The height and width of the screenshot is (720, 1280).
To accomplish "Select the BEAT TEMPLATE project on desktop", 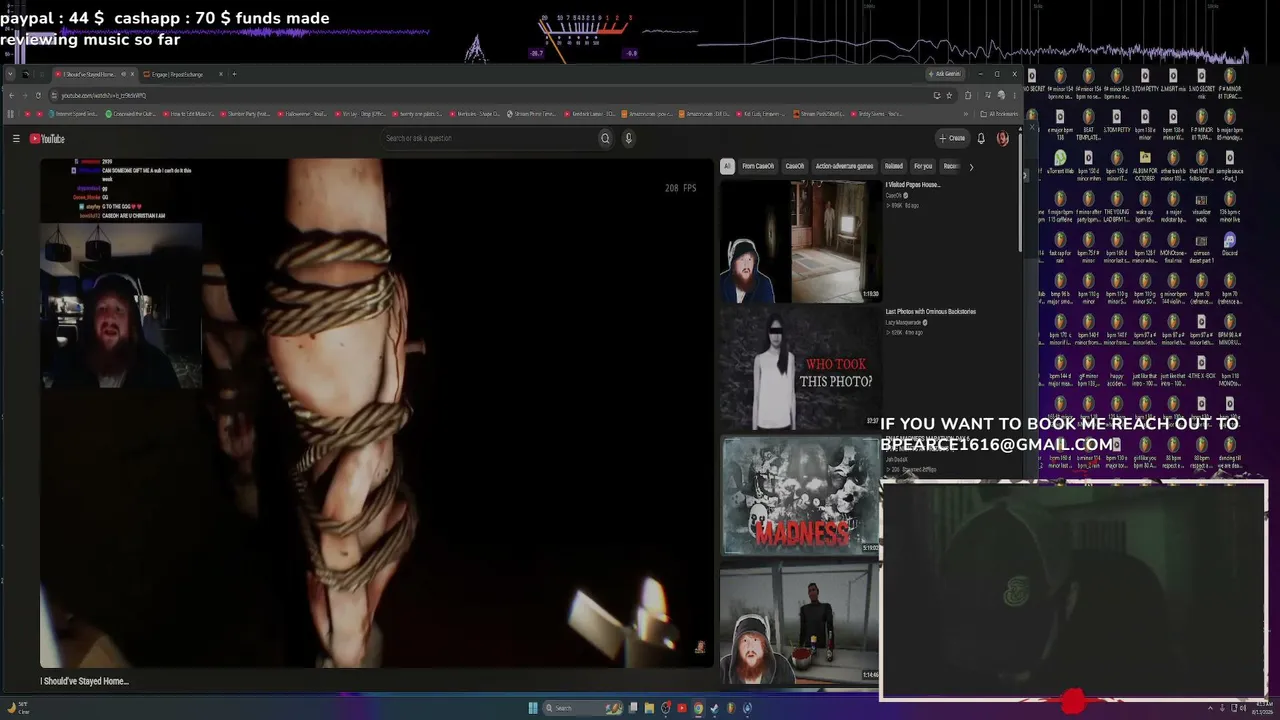I will pyautogui.click(x=1088, y=122).
